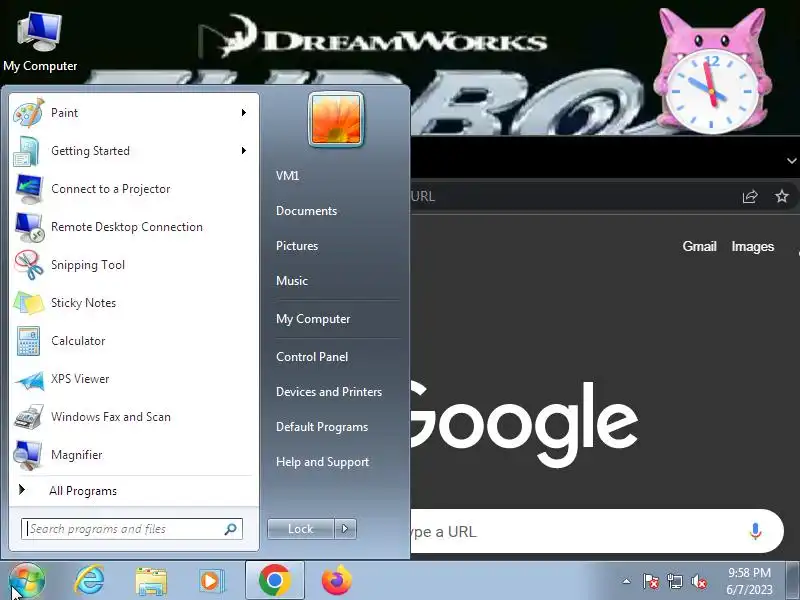The width and height of the screenshot is (800, 600).
Task: Click the share icon in Chrome address bar
Action: tap(750, 196)
